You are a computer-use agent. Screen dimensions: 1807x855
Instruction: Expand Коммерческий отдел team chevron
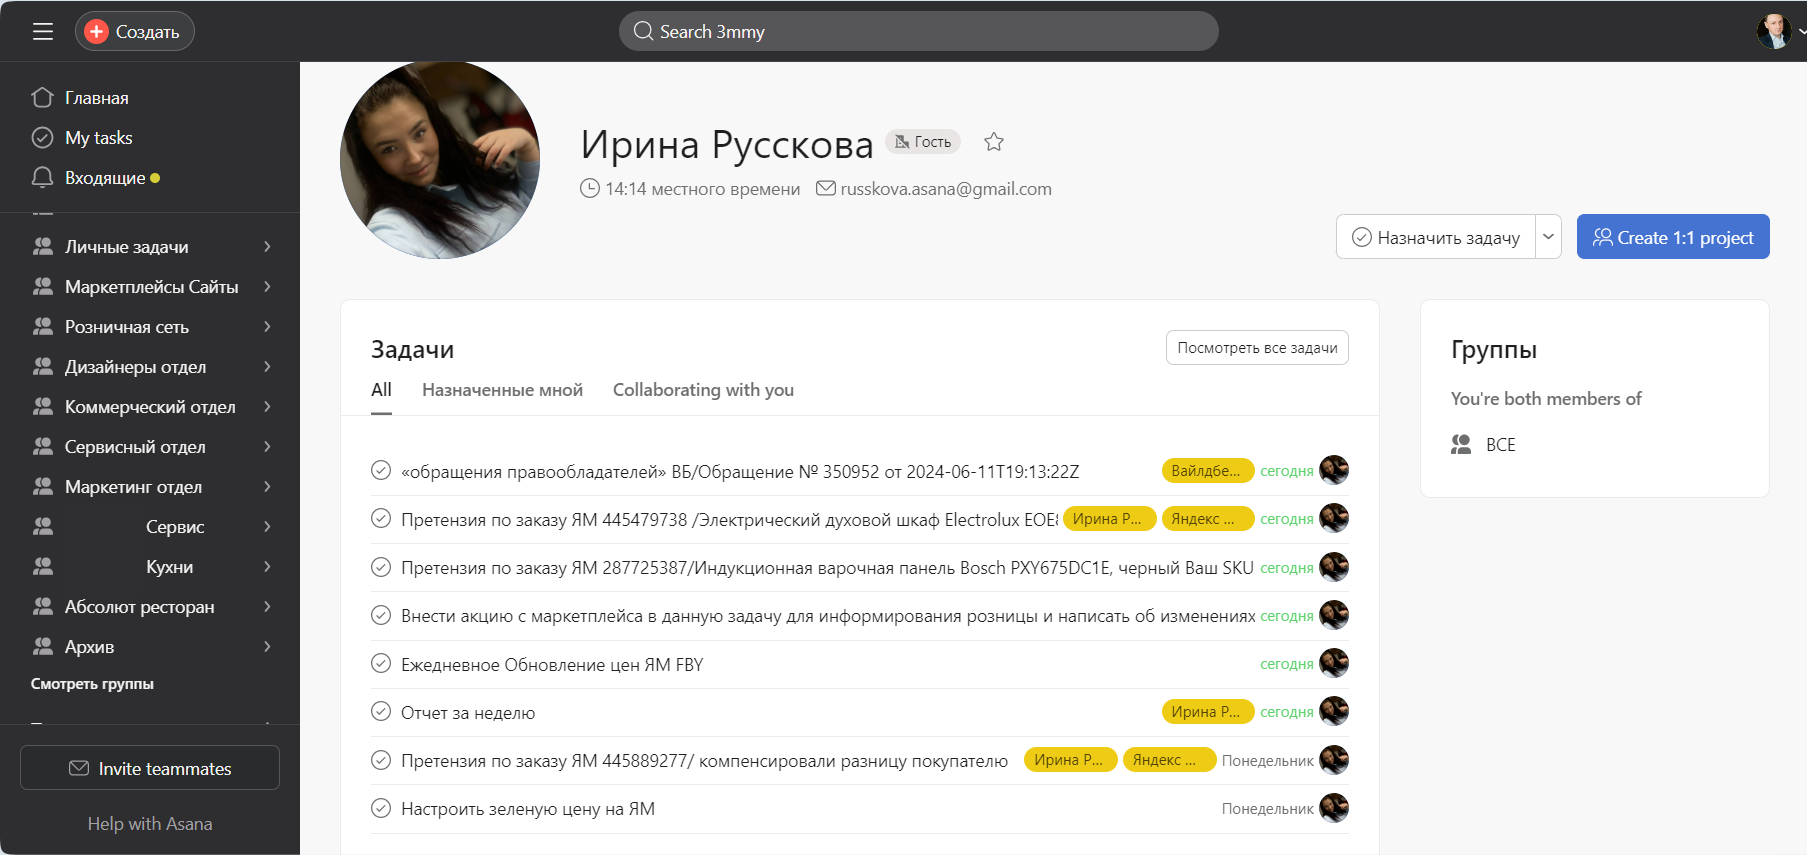click(x=267, y=407)
